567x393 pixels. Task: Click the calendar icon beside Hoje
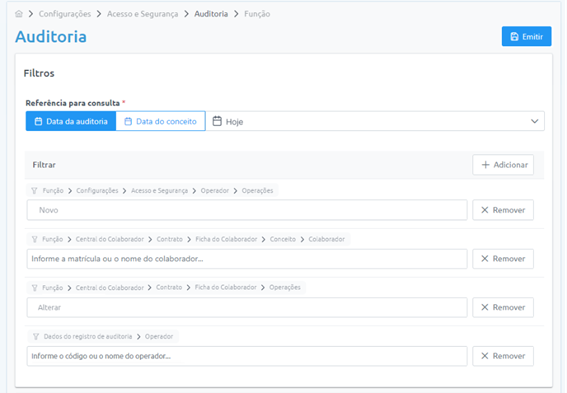217,121
